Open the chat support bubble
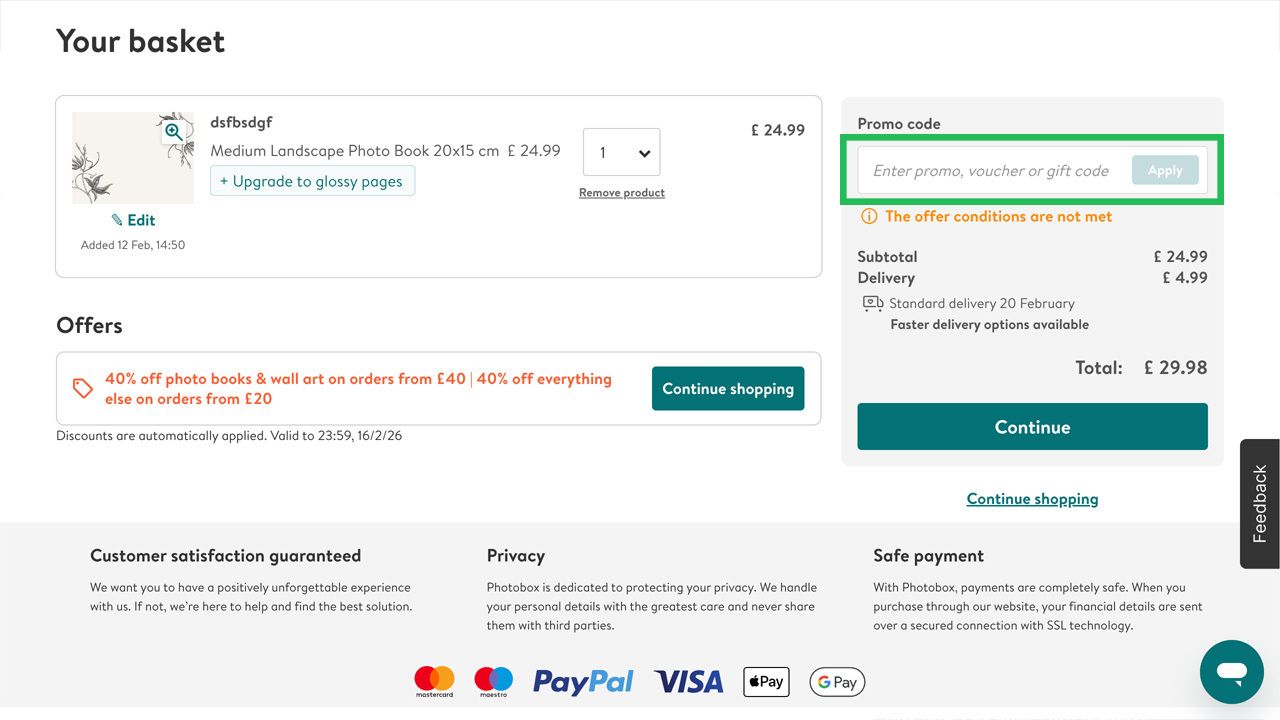 point(1231,671)
